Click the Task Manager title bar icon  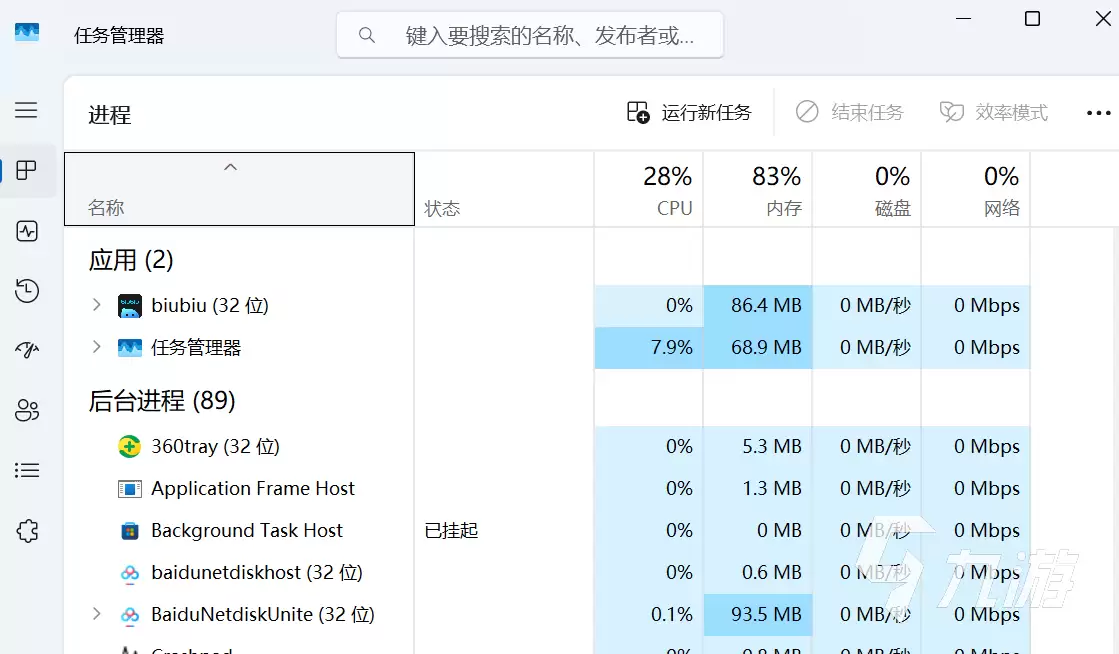tap(26, 32)
